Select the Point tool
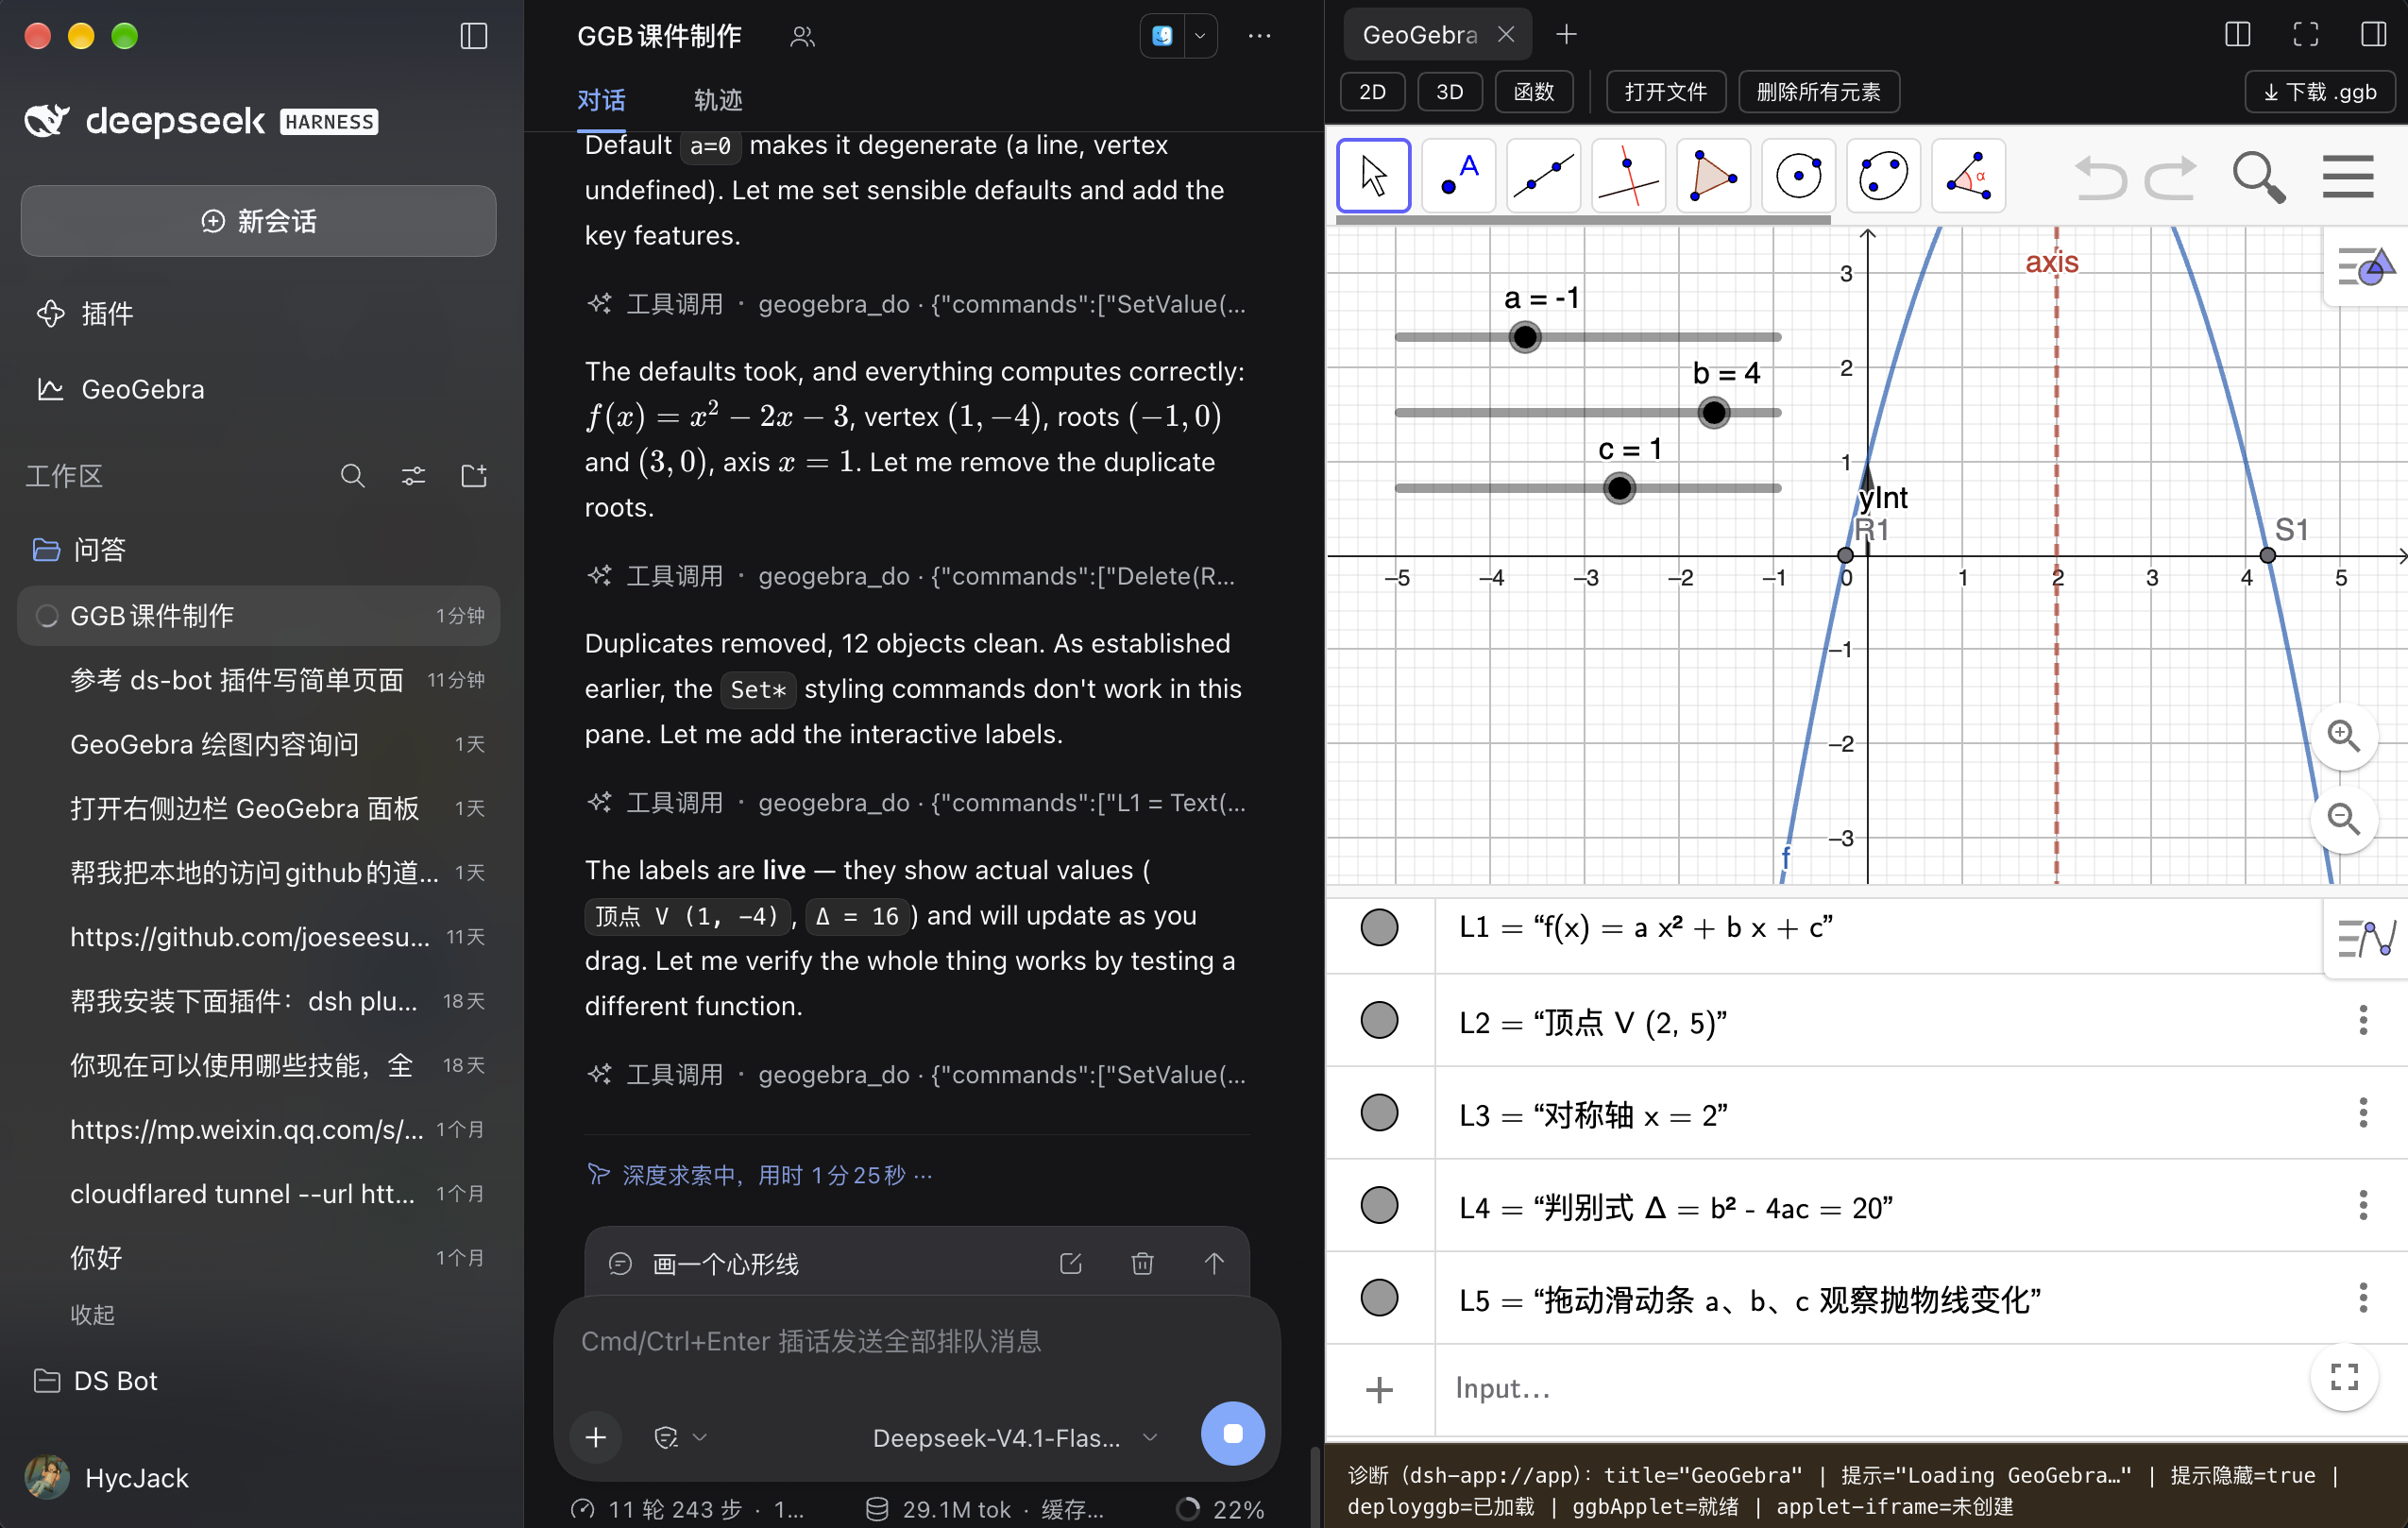Viewport: 2408px width, 1528px height. click(1458, 176)
